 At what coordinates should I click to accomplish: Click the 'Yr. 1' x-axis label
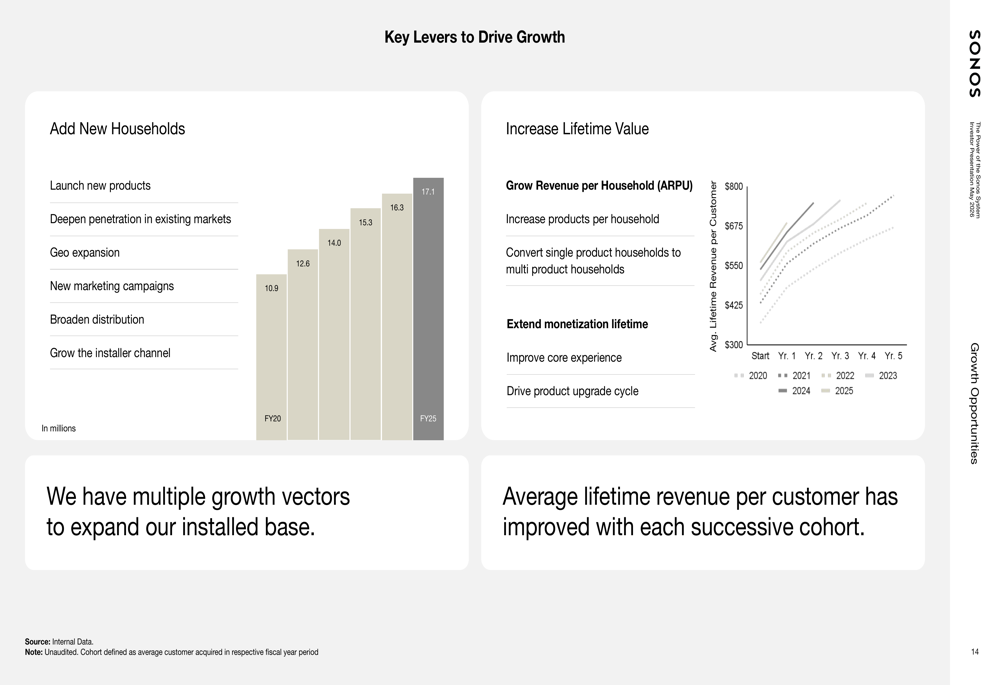[787, 356]
